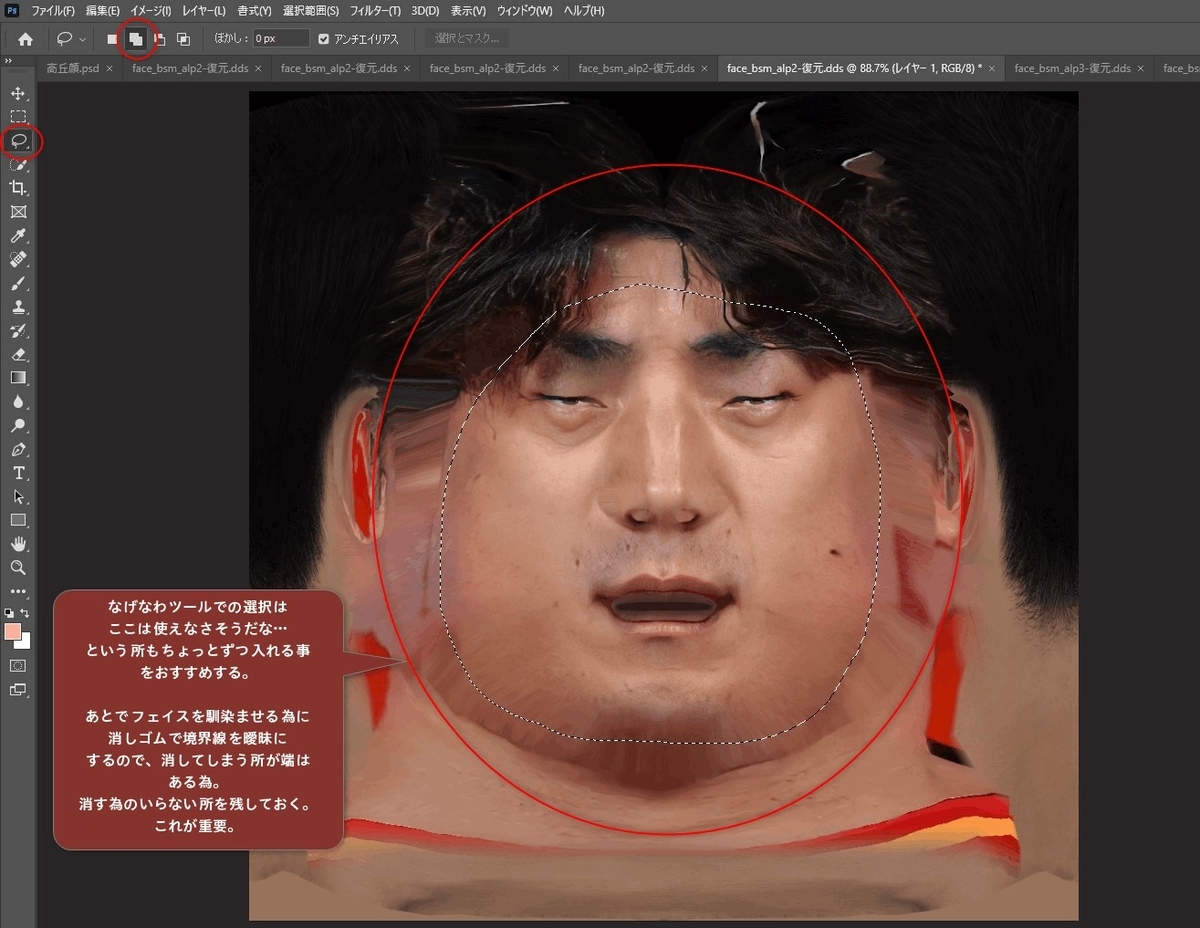This screenshot has width=1200, height=928.
Task: Select the Dodge tool
Action: (18, 425)
